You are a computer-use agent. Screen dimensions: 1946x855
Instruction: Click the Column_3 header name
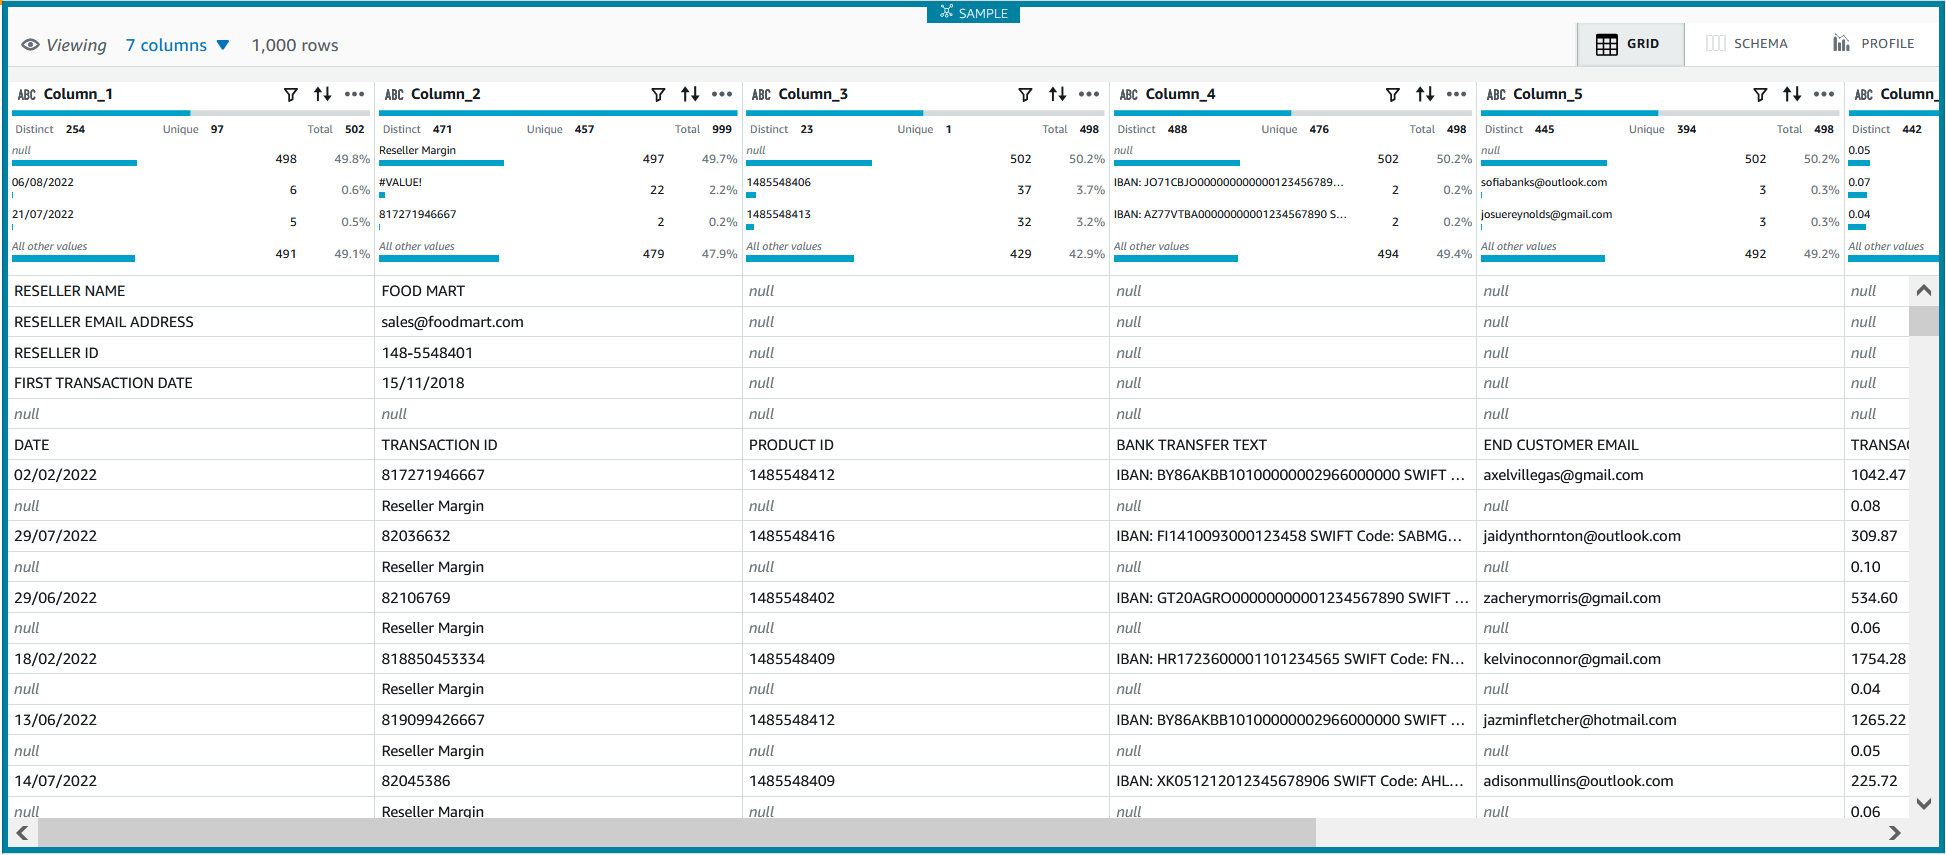click(x=813, y=94)
